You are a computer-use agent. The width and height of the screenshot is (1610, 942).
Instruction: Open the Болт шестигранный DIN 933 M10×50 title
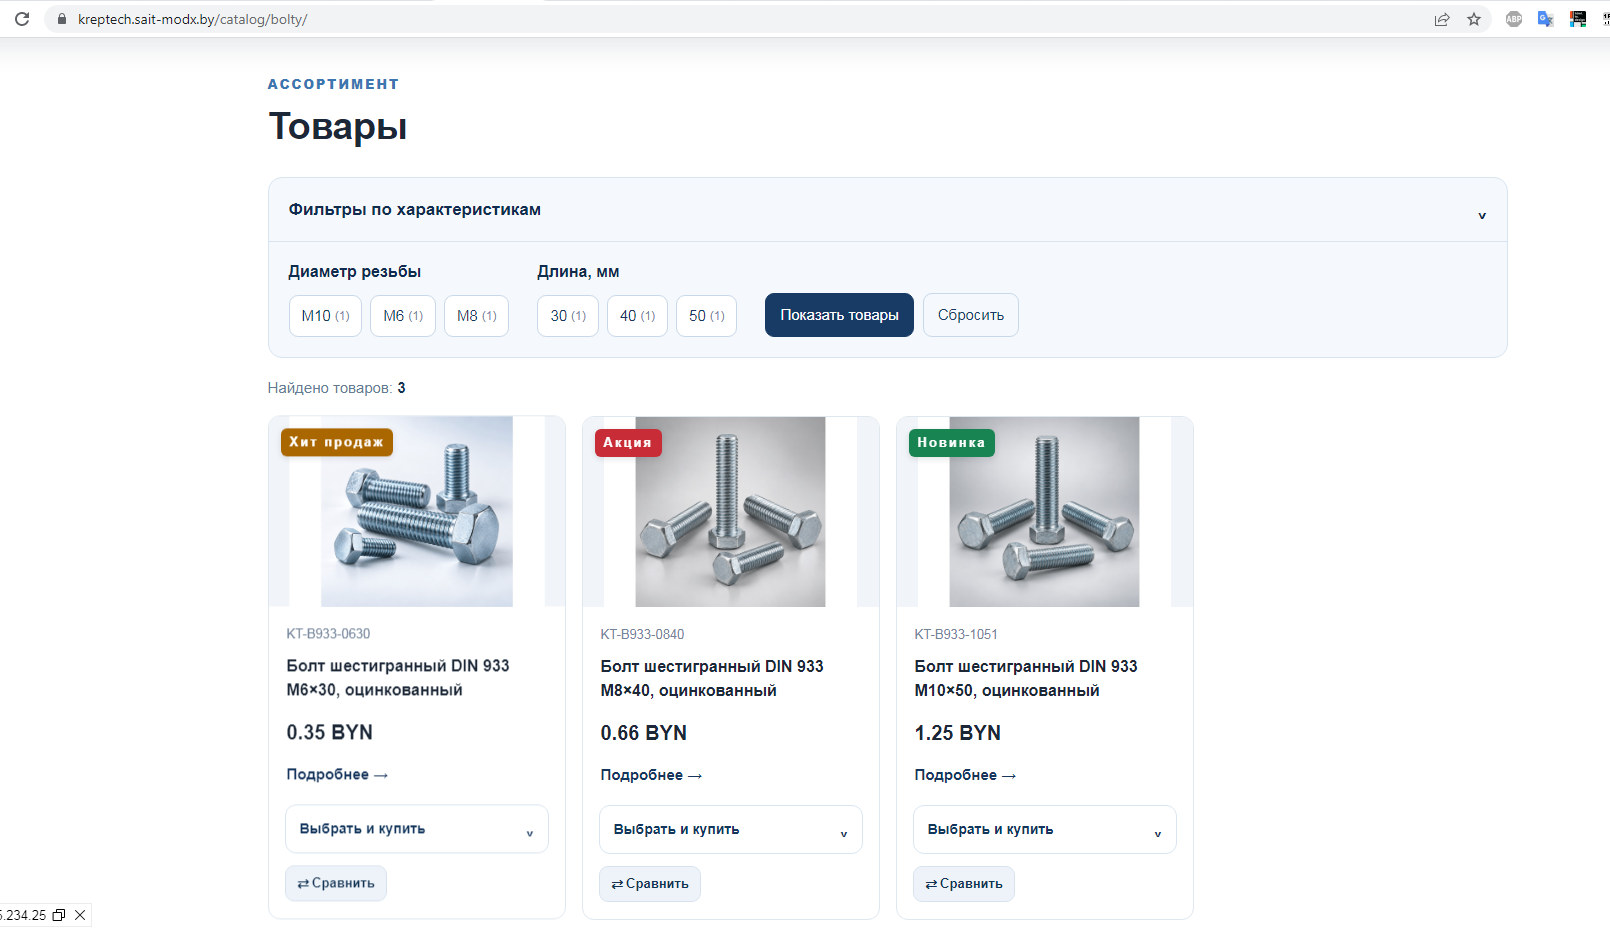pos(1026,678)
